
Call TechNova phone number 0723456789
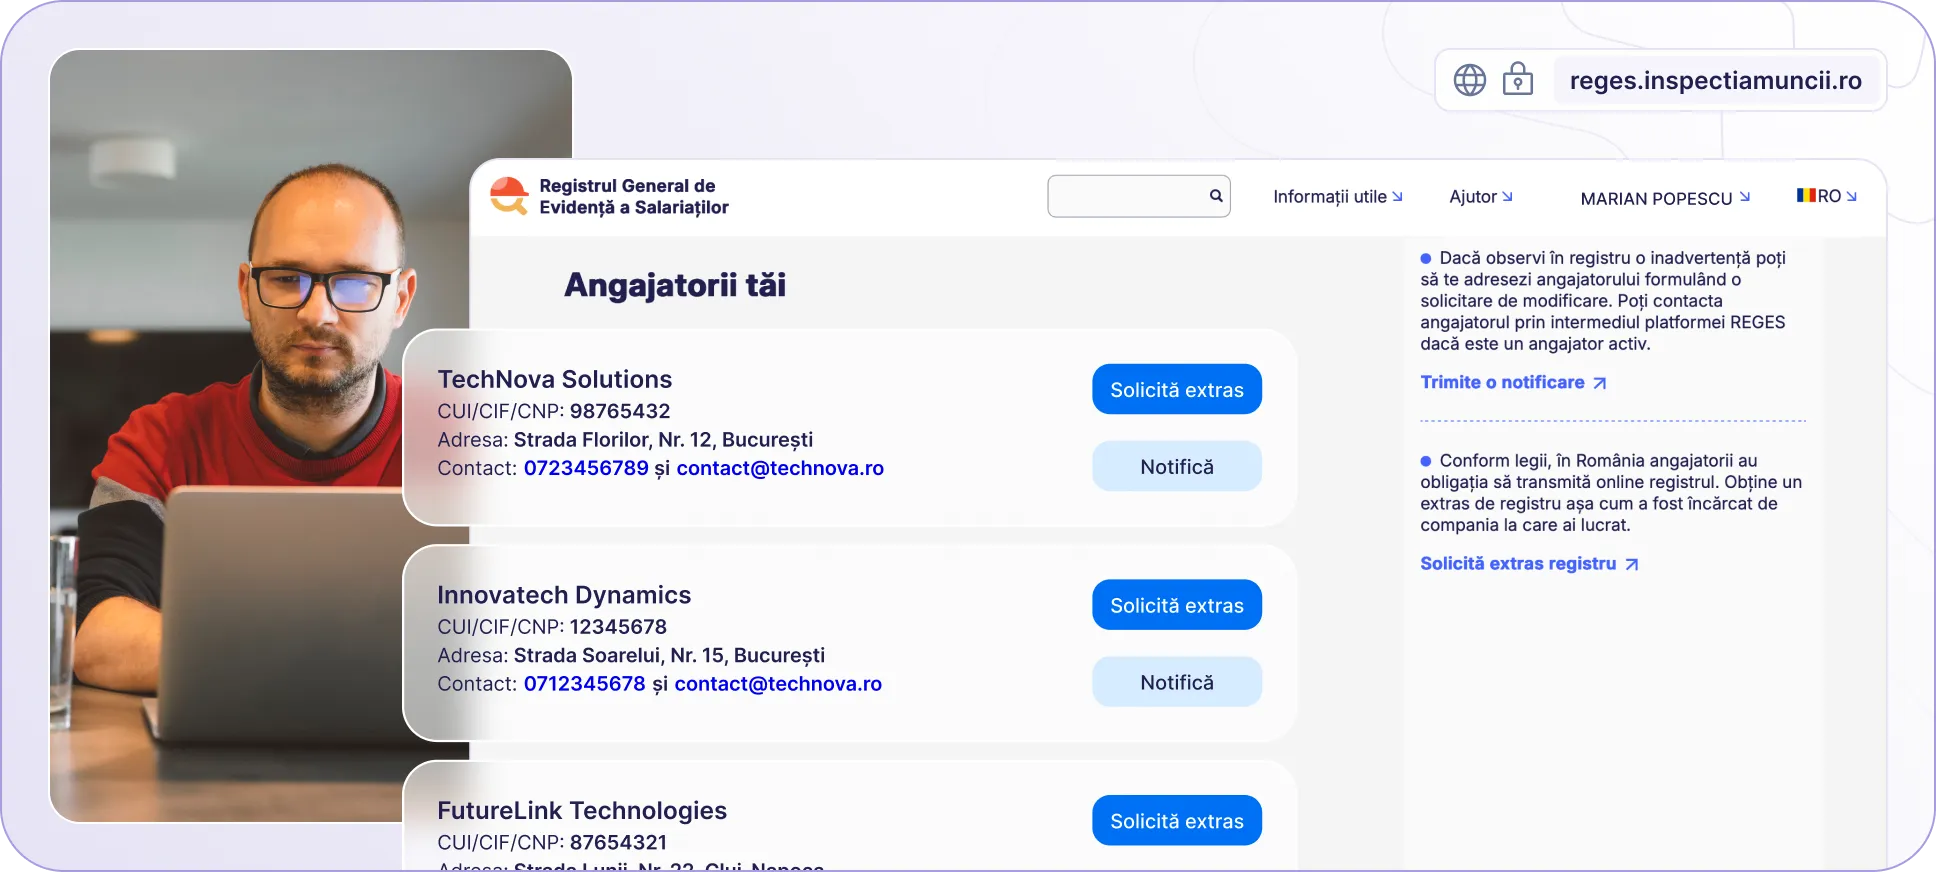(586, 468)
